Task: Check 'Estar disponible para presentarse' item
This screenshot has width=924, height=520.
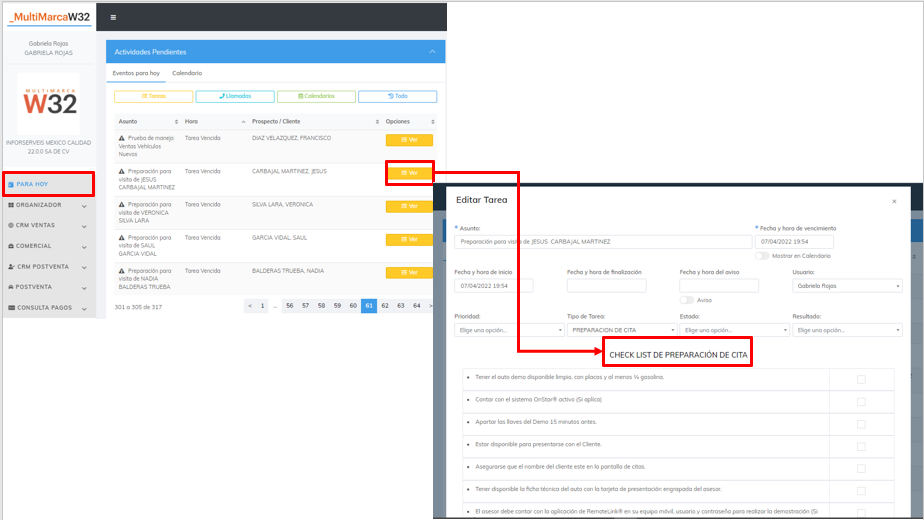Action: (861, 447)
